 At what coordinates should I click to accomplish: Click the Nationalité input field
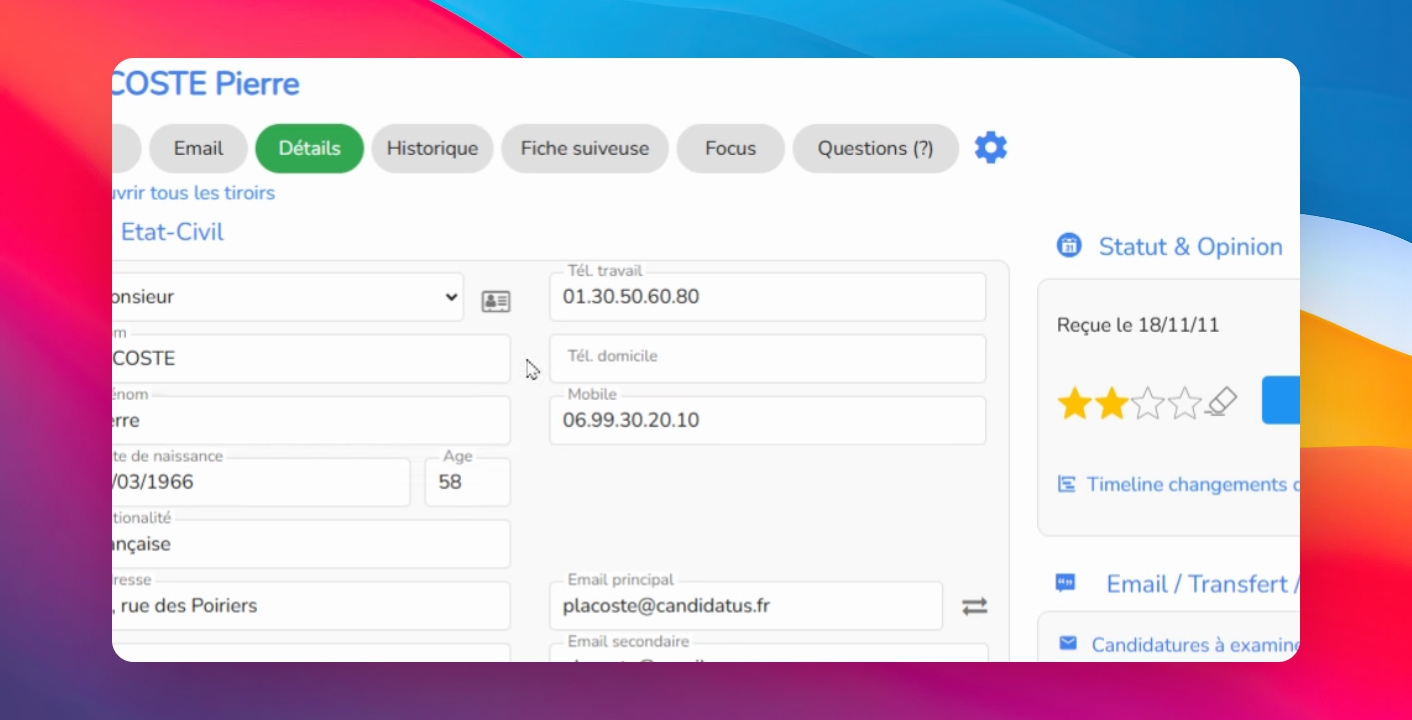pos(311,544)
